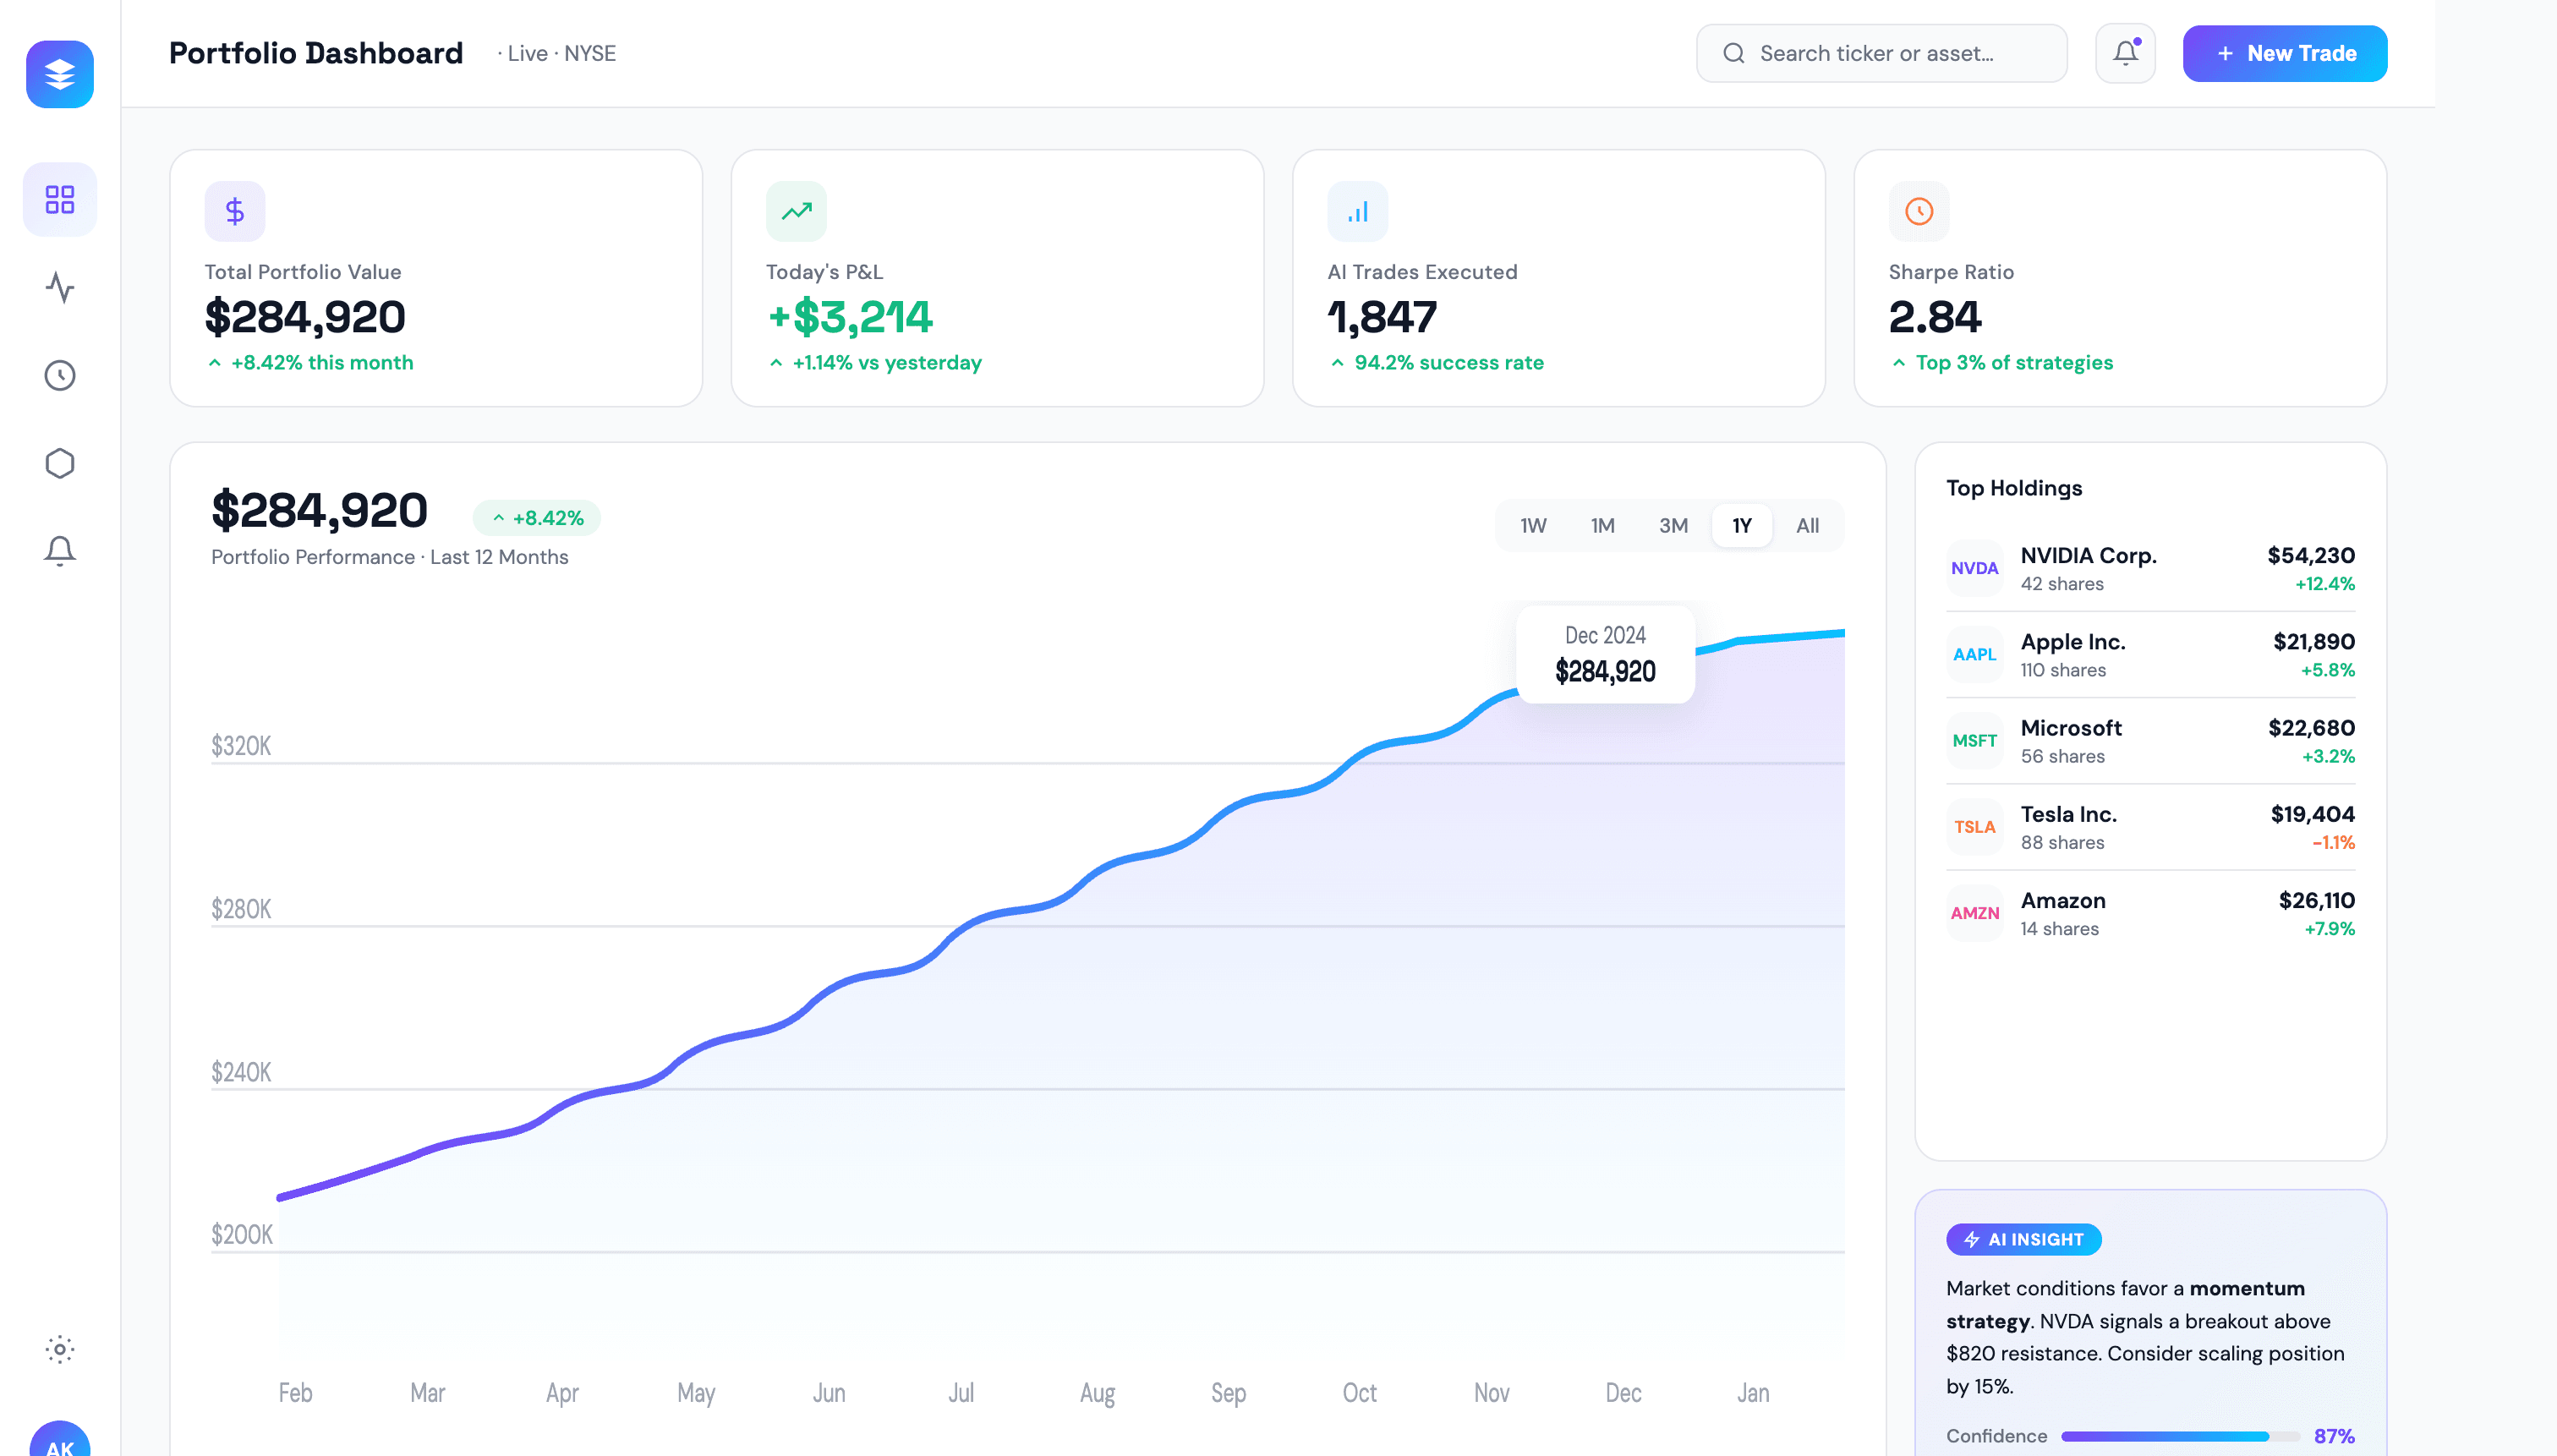
Task: Click the stacked layers app logo
Action: (x=60, y=74)
